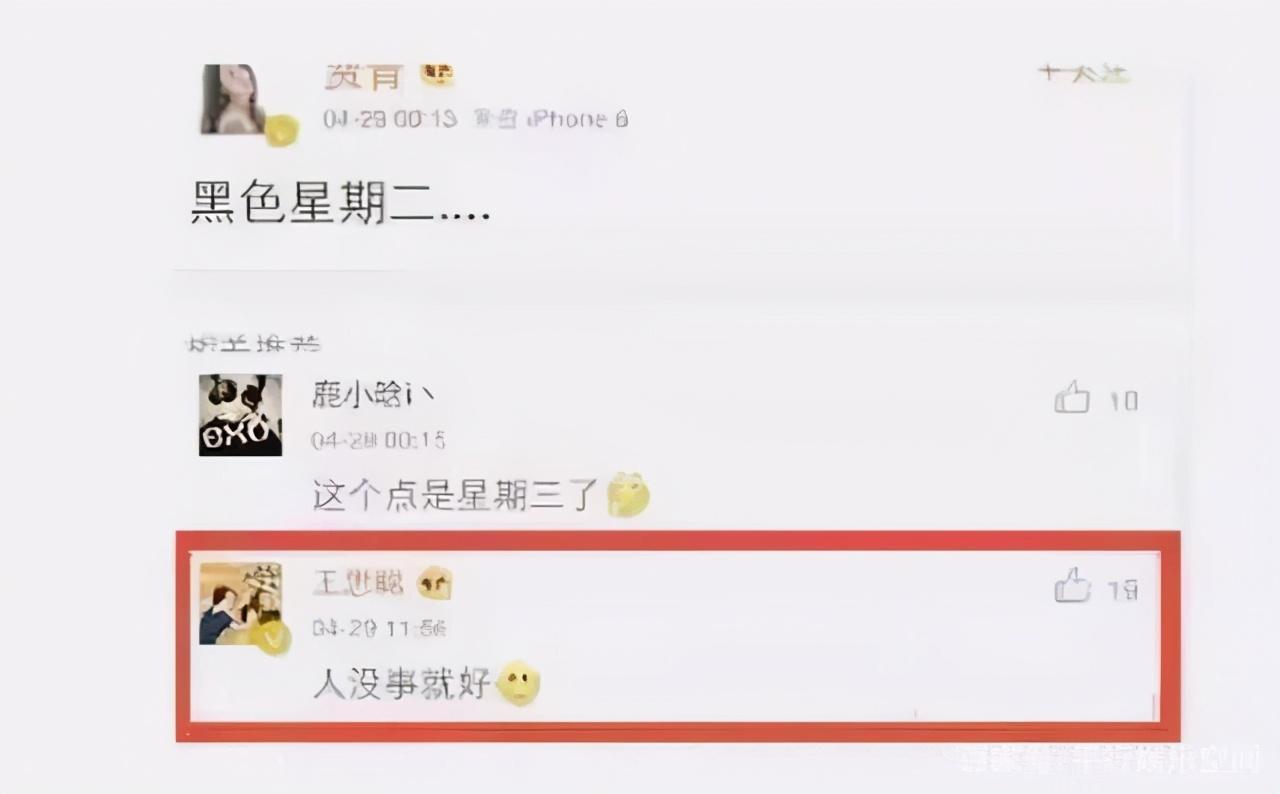Open the iPhone 6 source link
The image size is (1280, 794).
pyautogui.click(x=577, y=119)
